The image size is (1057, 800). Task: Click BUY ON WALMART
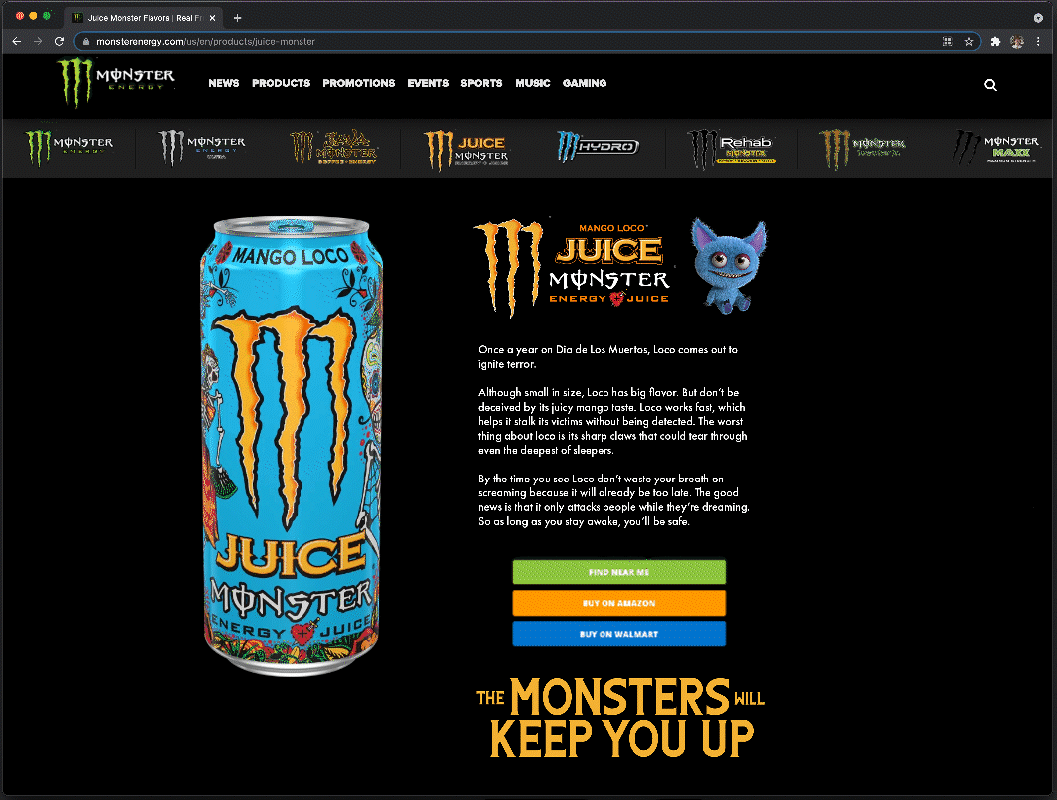coord(619,634)
